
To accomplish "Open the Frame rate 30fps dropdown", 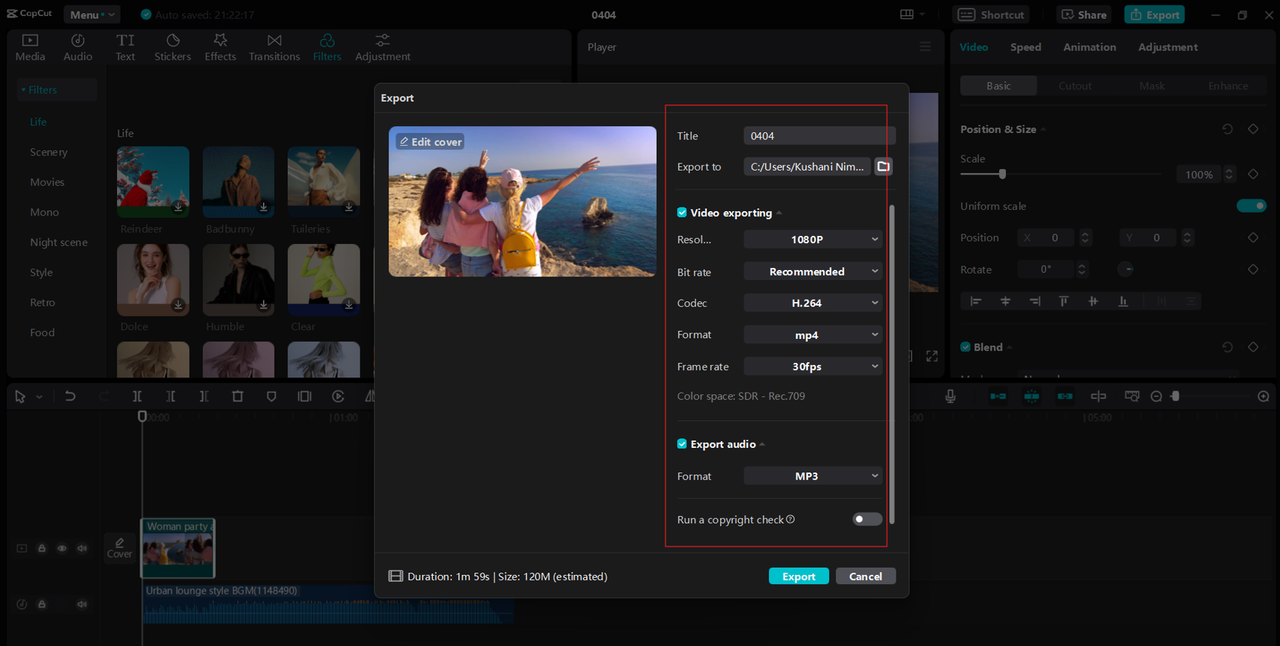I will coord(813,367).
